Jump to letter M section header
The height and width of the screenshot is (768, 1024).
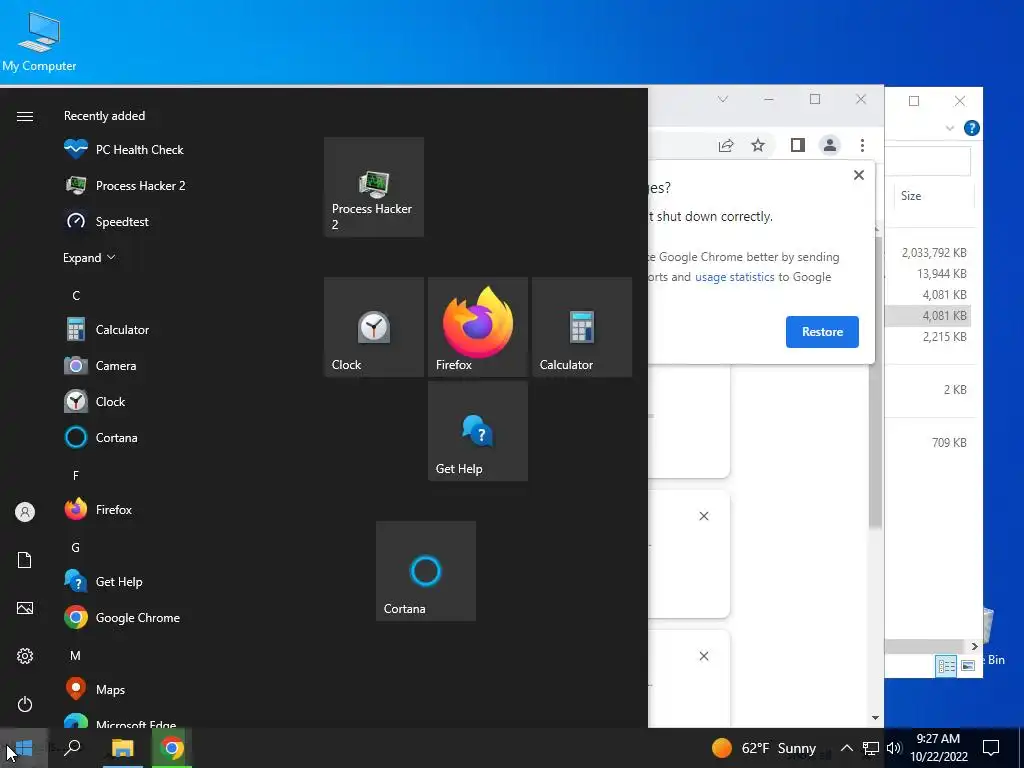pyautogui.click(x=76, y=655)
